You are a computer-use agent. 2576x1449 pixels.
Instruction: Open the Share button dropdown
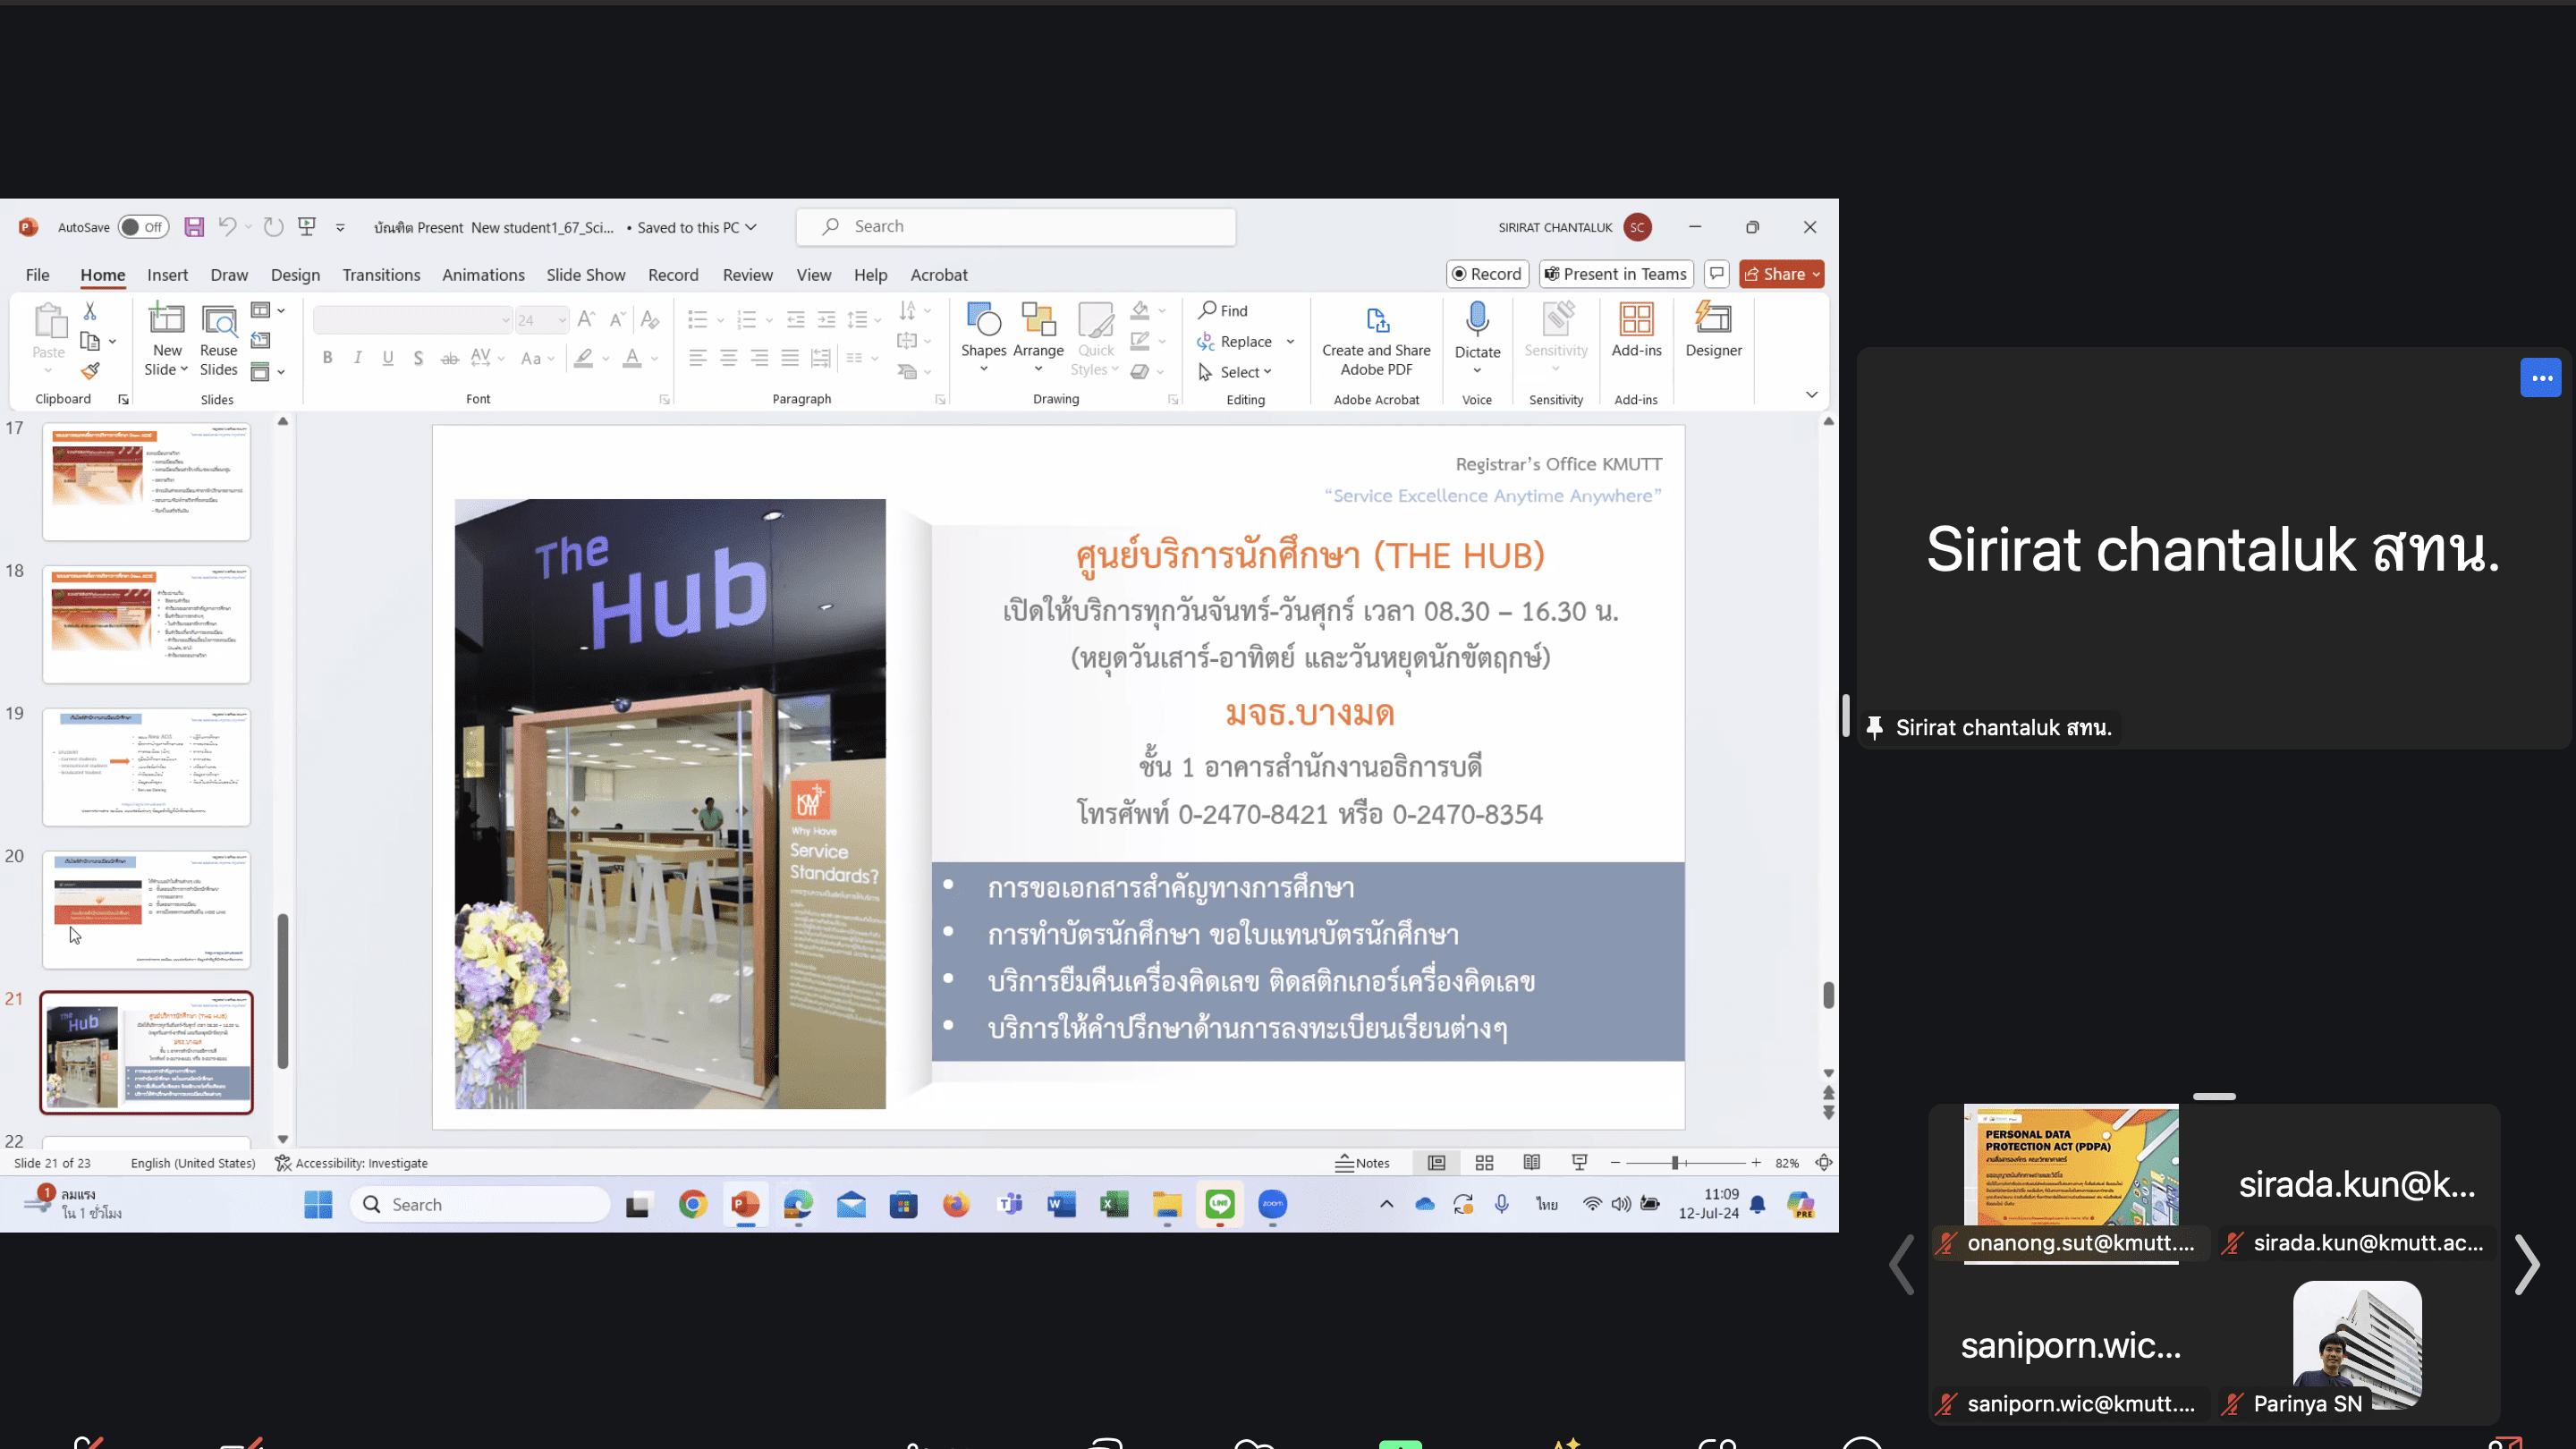[1816, 273]
